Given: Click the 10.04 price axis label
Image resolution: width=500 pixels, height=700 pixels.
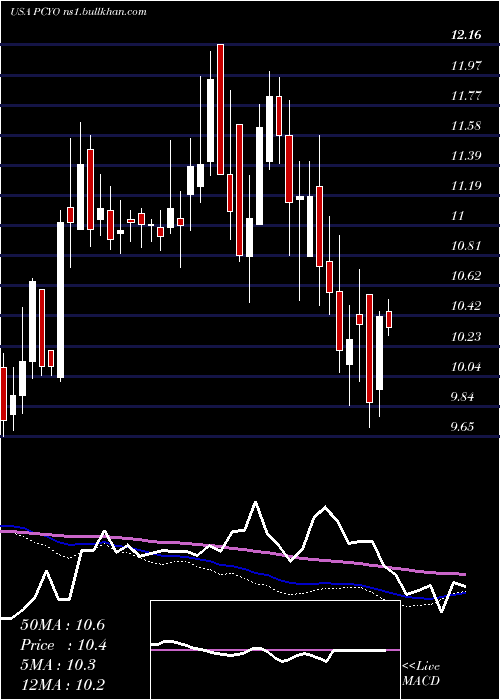Looking at the screenshot, I should [x=466, y=367].
